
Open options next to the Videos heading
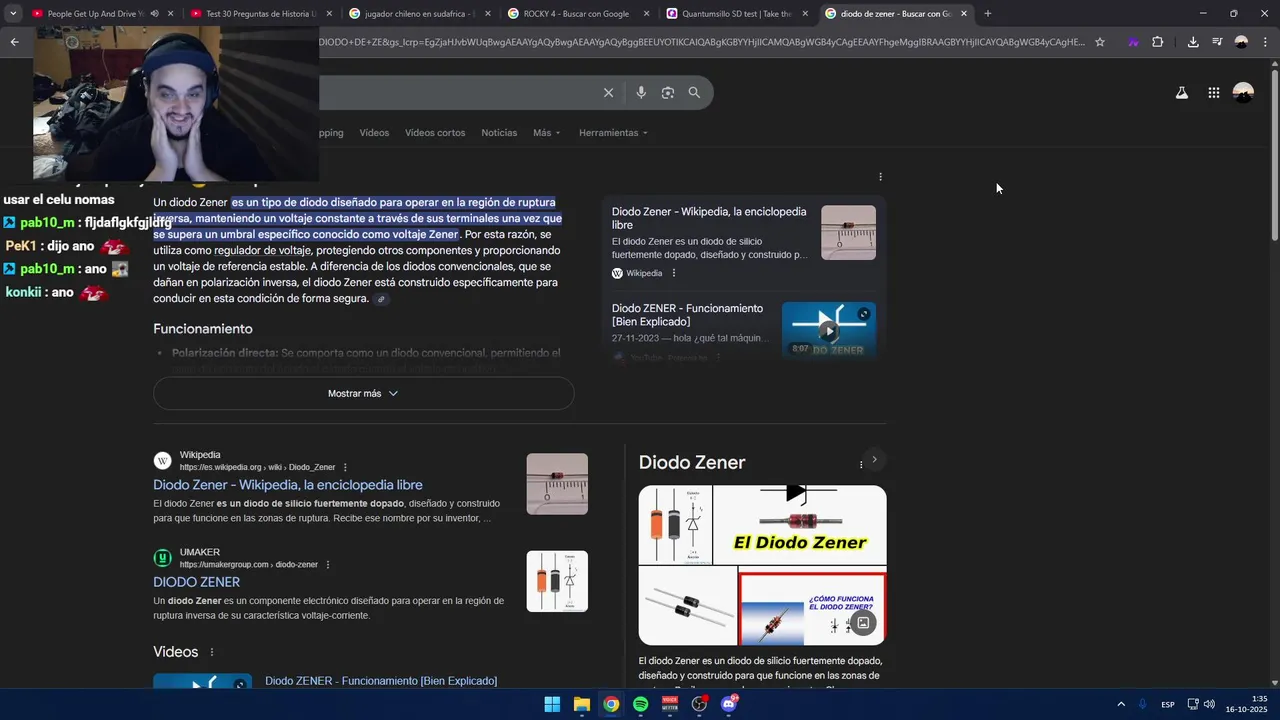coord(211,652)
